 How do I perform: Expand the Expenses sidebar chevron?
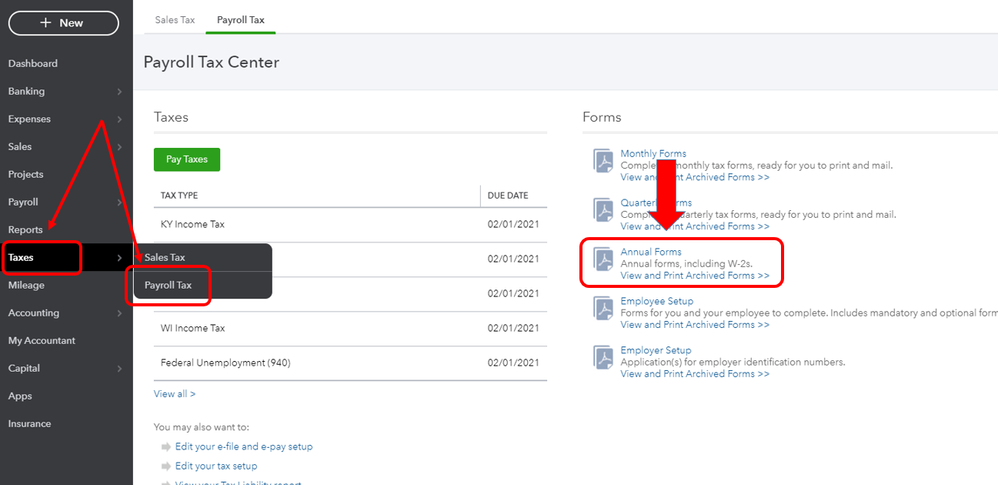point(119,120)
